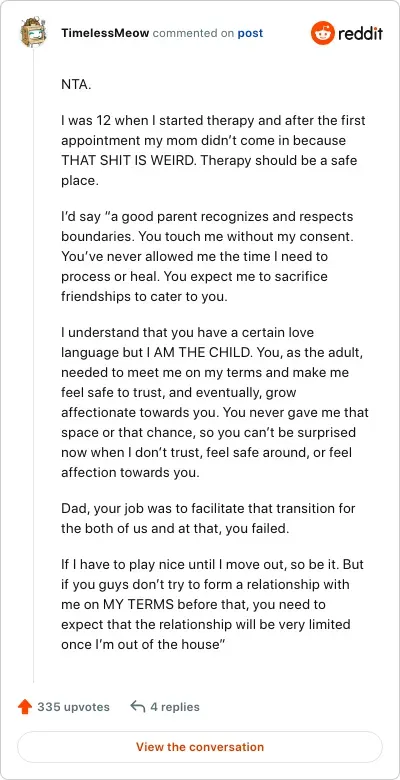
Task: Click the "Dad, your job was" paragraph
Action: point(208,519)
